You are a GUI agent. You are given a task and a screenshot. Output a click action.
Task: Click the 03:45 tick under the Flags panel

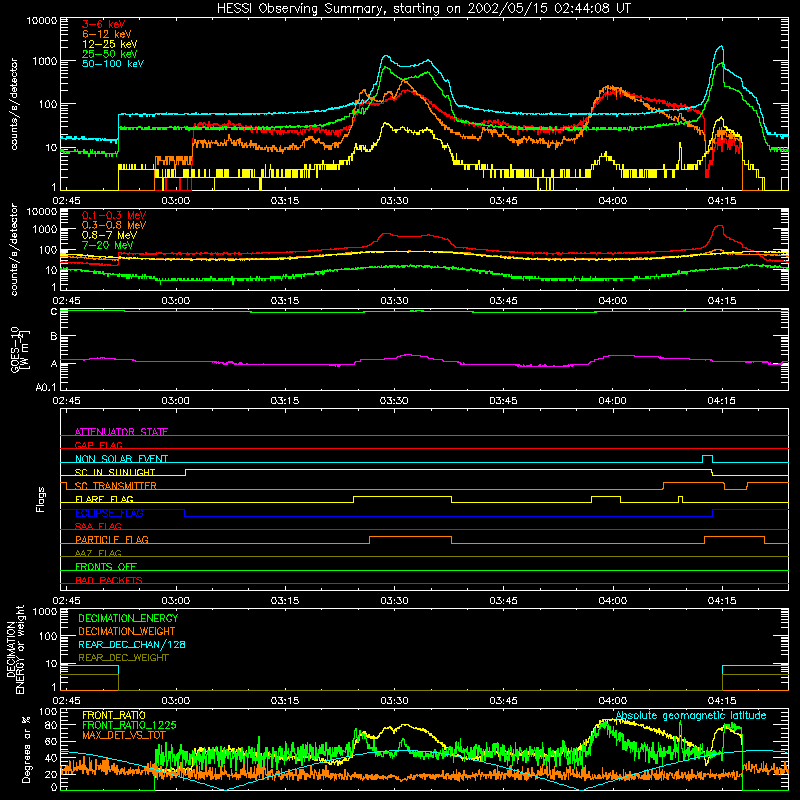point(503,601)
